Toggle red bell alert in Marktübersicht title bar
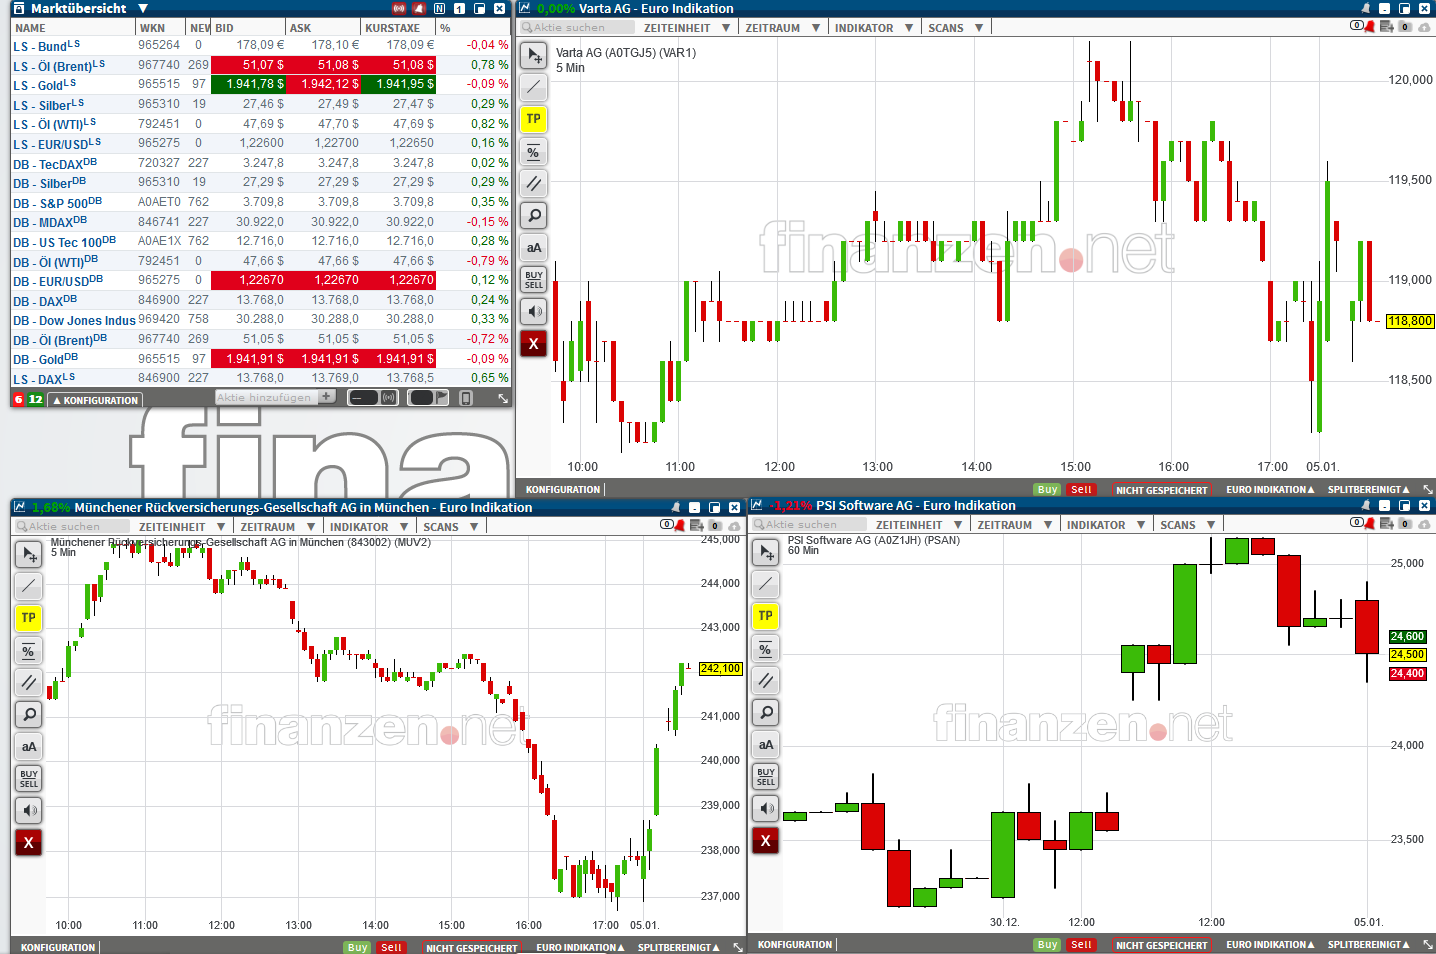 pos(419,8)
